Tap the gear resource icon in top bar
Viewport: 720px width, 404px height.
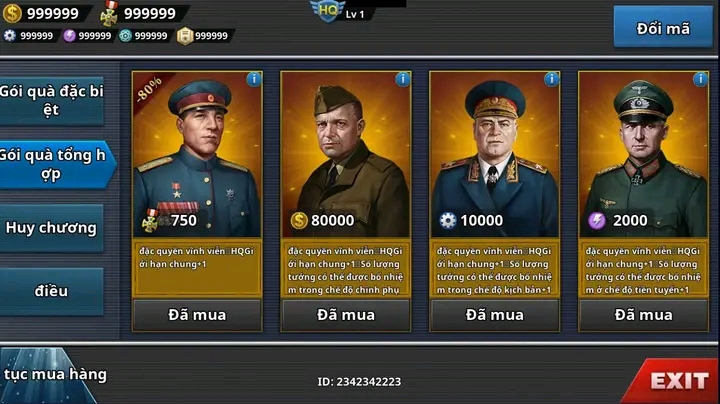tap(10, 35)
